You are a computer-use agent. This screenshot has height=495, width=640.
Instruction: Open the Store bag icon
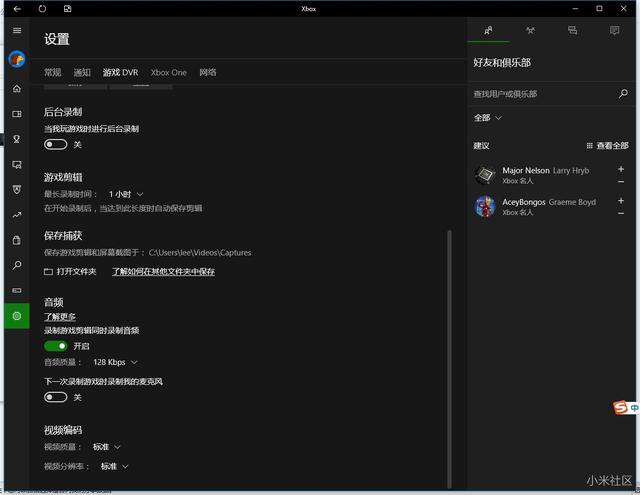(17, 240)
